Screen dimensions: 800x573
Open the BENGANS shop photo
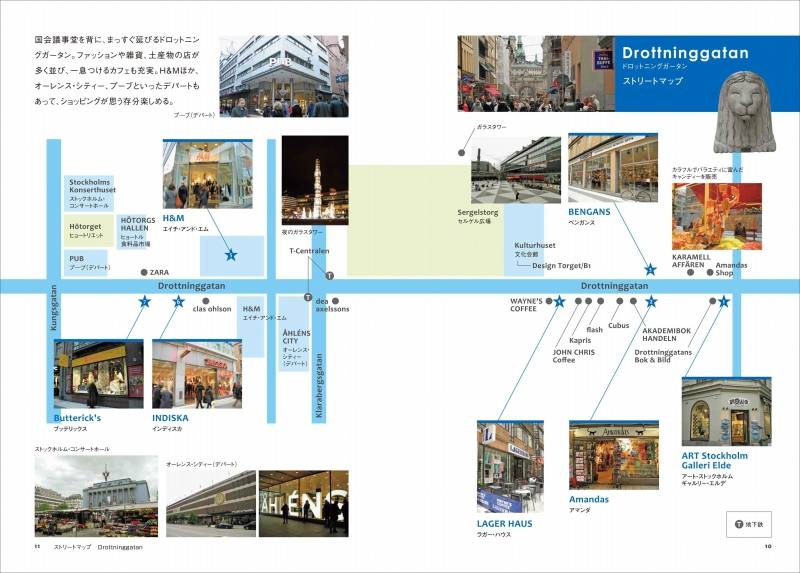point(613,168)
